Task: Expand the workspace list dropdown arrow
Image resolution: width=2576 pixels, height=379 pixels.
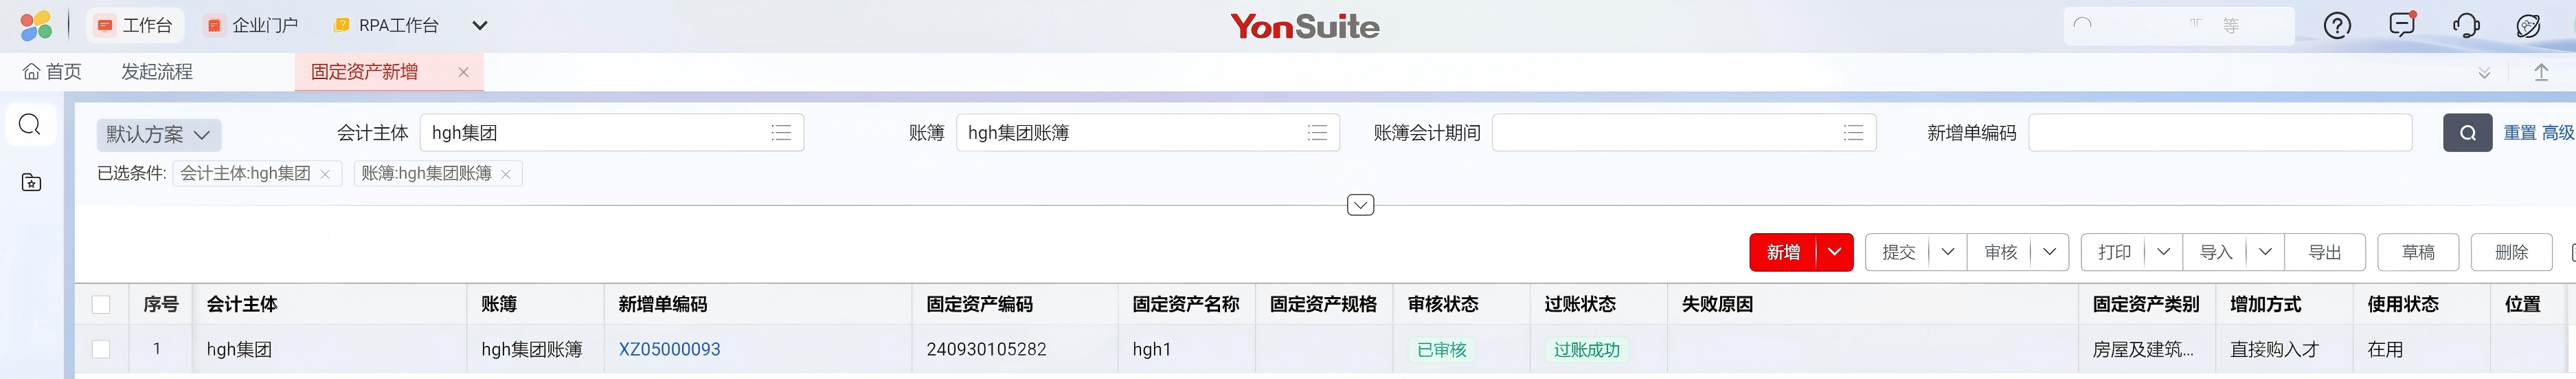Action: pyautogui.click(x=480, y=25)
